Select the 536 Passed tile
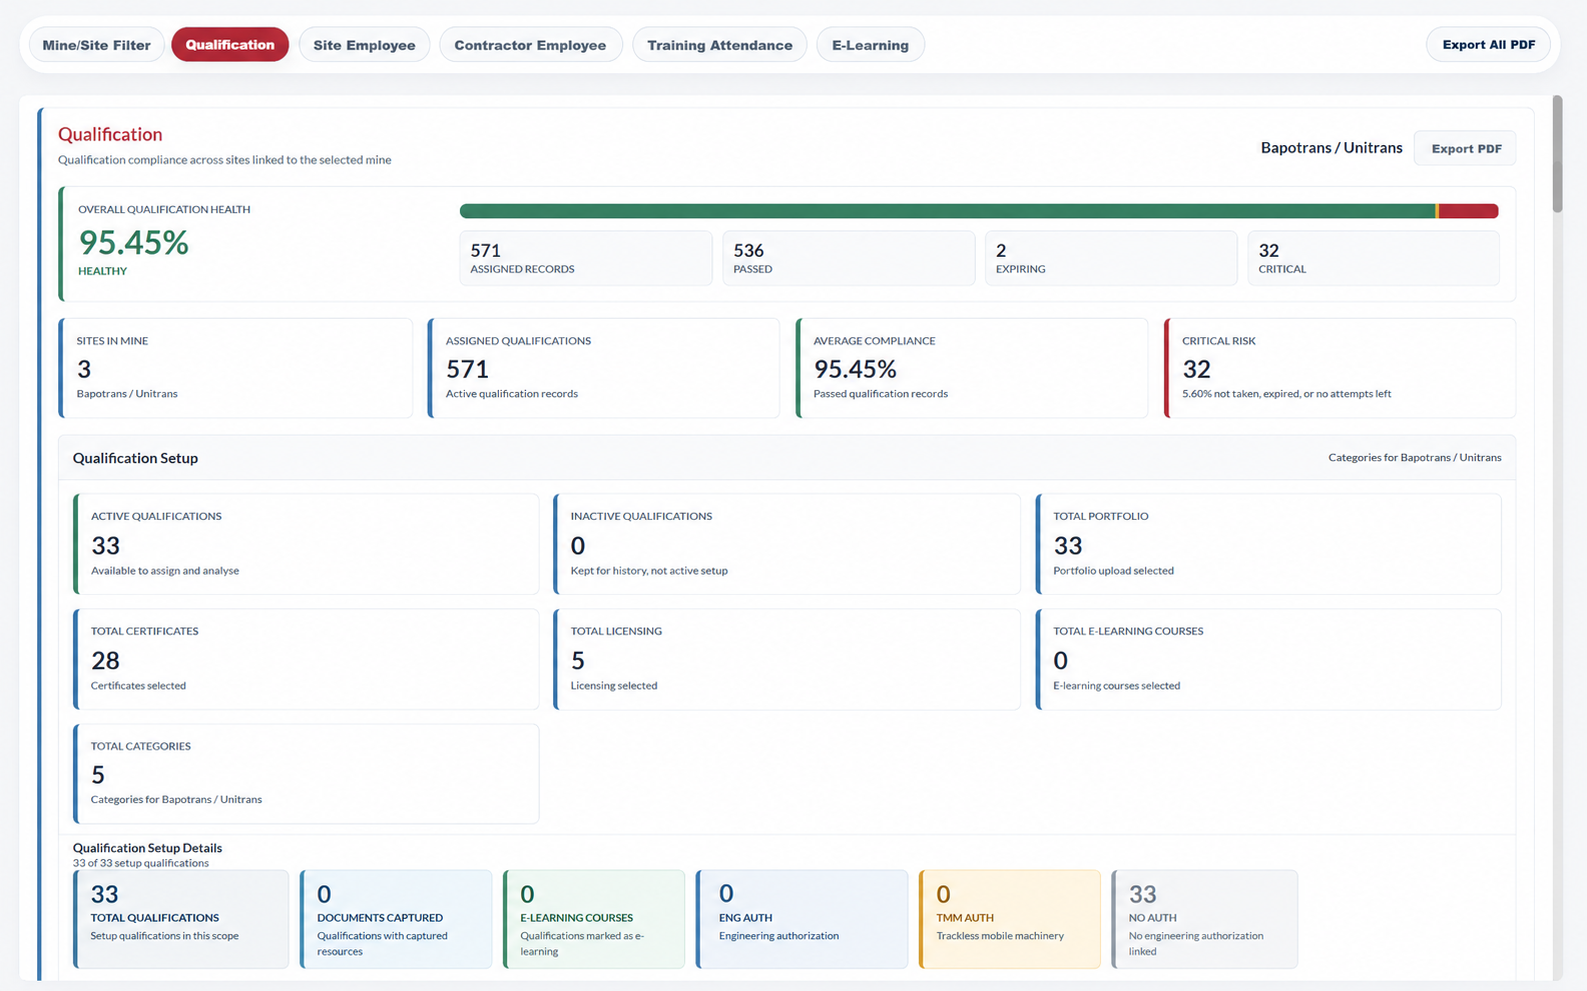1587x991 pixels. pyautogui.click(x=848, y=258)
